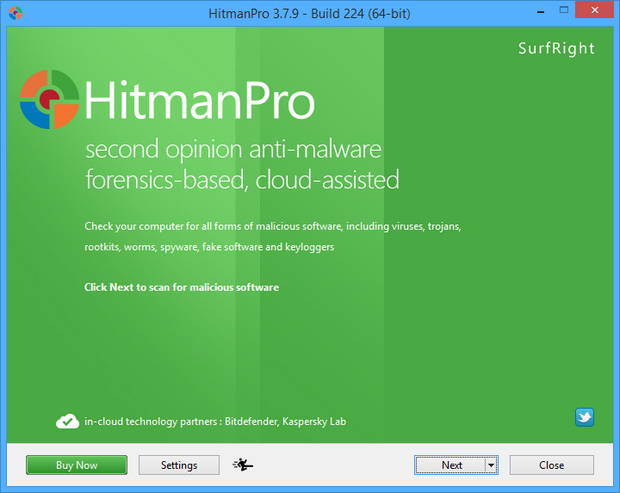Close the window with the red X
Screen dimensions: 620x493
pos(595,10)
